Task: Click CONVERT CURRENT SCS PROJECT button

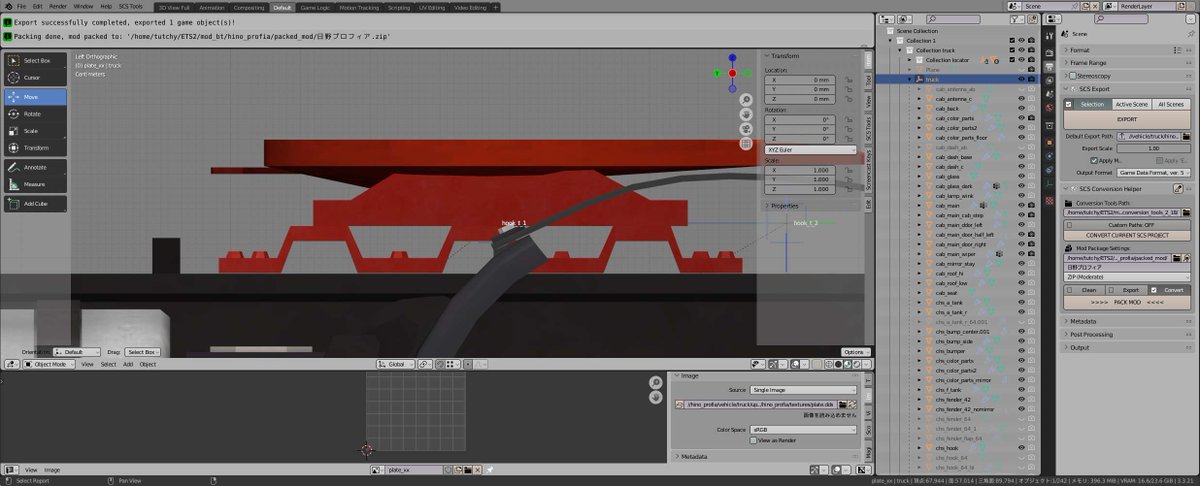Action: coord(1127,235)
